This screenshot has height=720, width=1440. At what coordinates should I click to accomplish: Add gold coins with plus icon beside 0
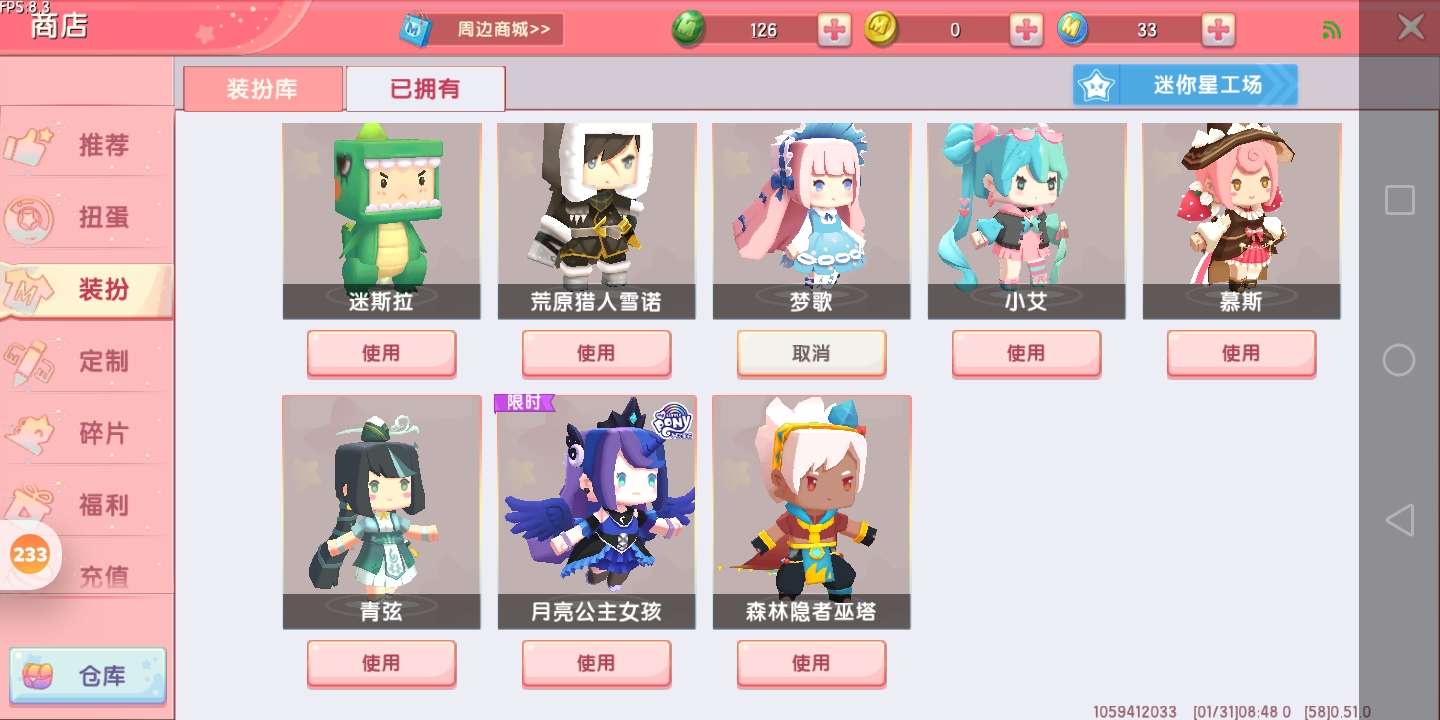1026,30
